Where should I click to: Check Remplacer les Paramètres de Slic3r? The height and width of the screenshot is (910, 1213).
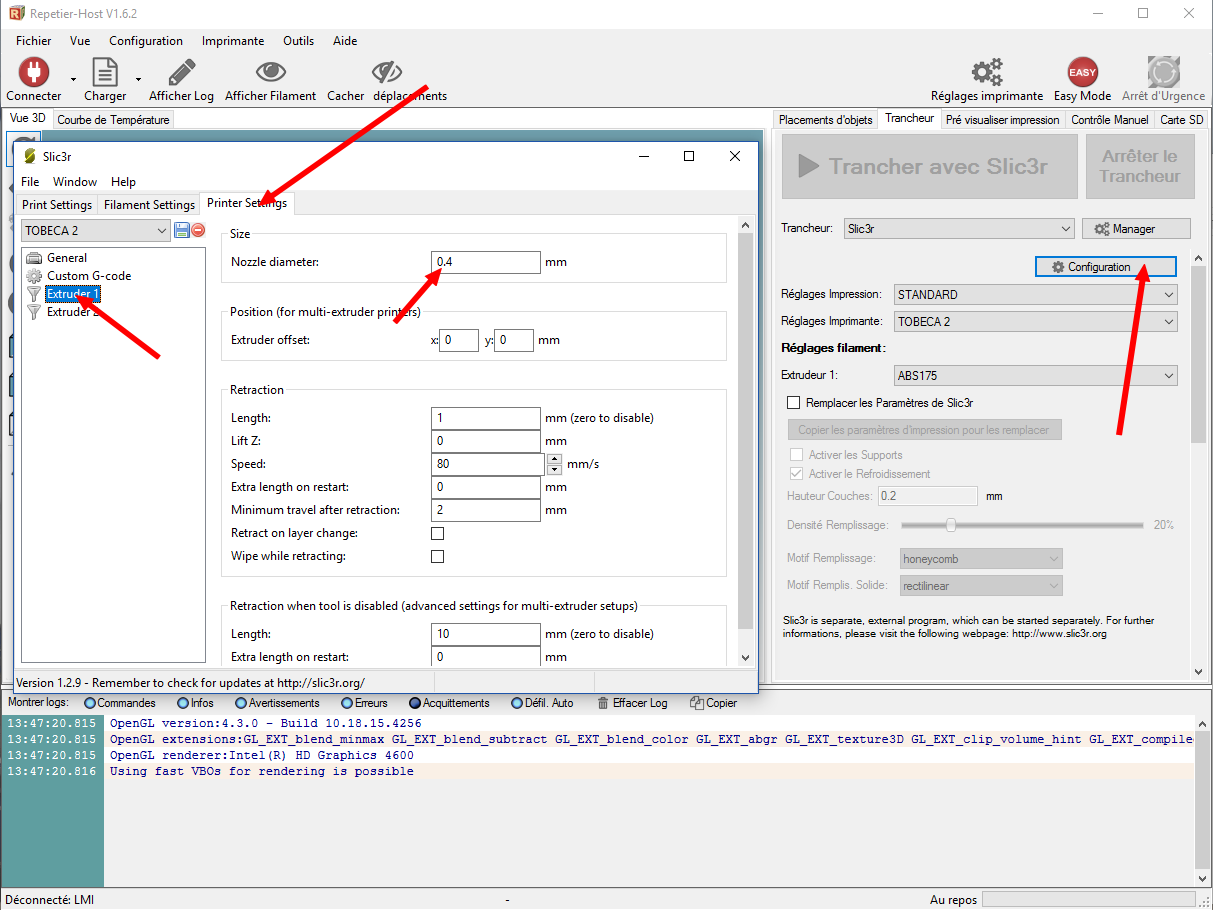coord(794,403)
